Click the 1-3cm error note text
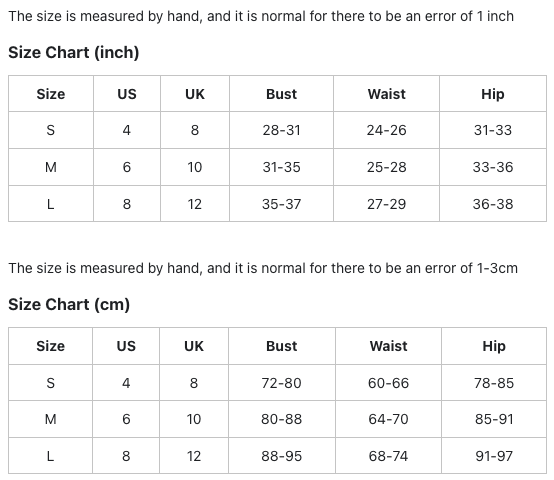This screenshot has width=554, height=480. click(x=263, y=268)
